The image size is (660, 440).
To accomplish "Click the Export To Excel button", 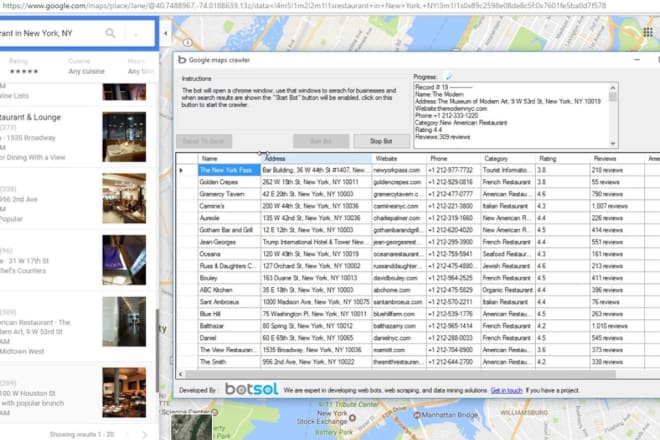I will coord(204,141).
